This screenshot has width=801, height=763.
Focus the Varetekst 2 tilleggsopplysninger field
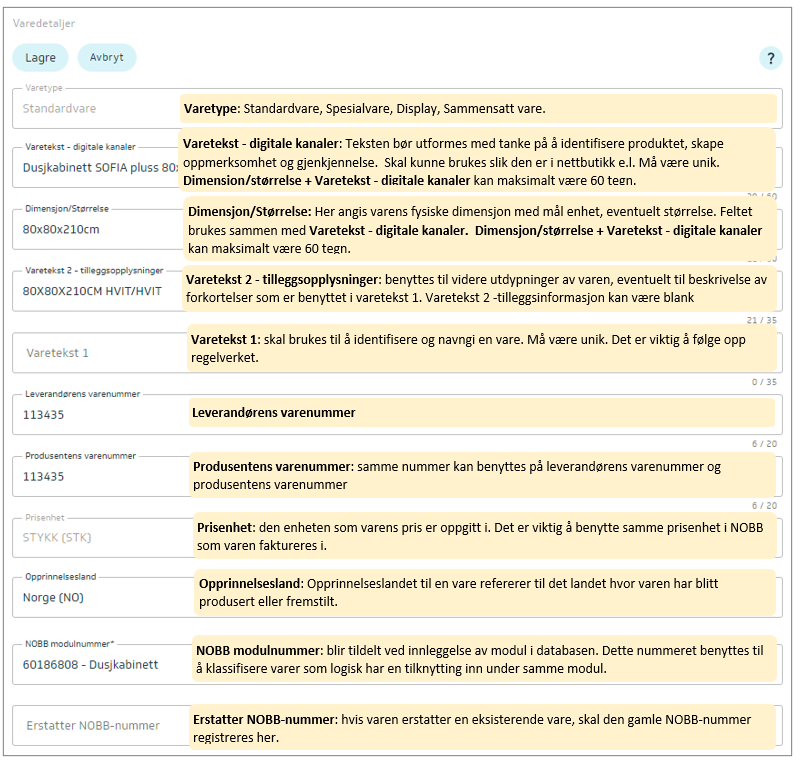point(95,291)
